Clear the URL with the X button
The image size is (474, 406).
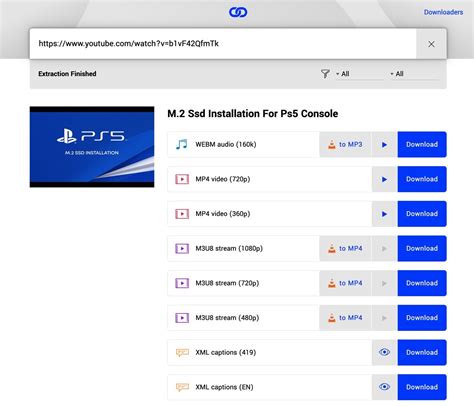(x=431, y=44)
